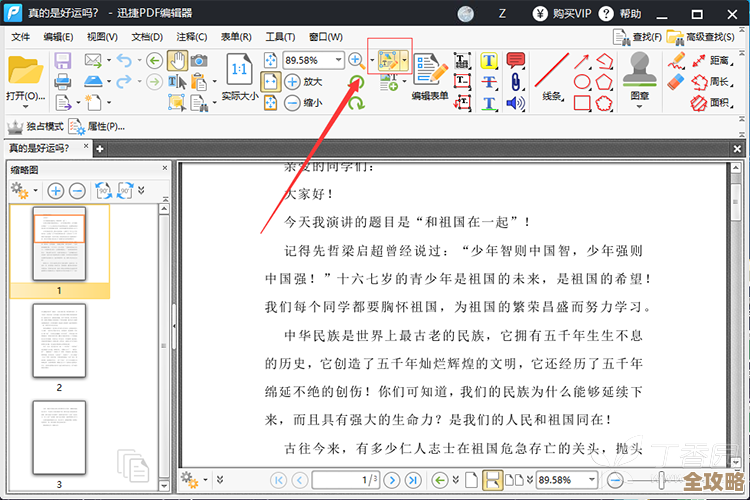Toggle single page layout in bottom bar
Screen dimensions: 750x500
point(472,481)
